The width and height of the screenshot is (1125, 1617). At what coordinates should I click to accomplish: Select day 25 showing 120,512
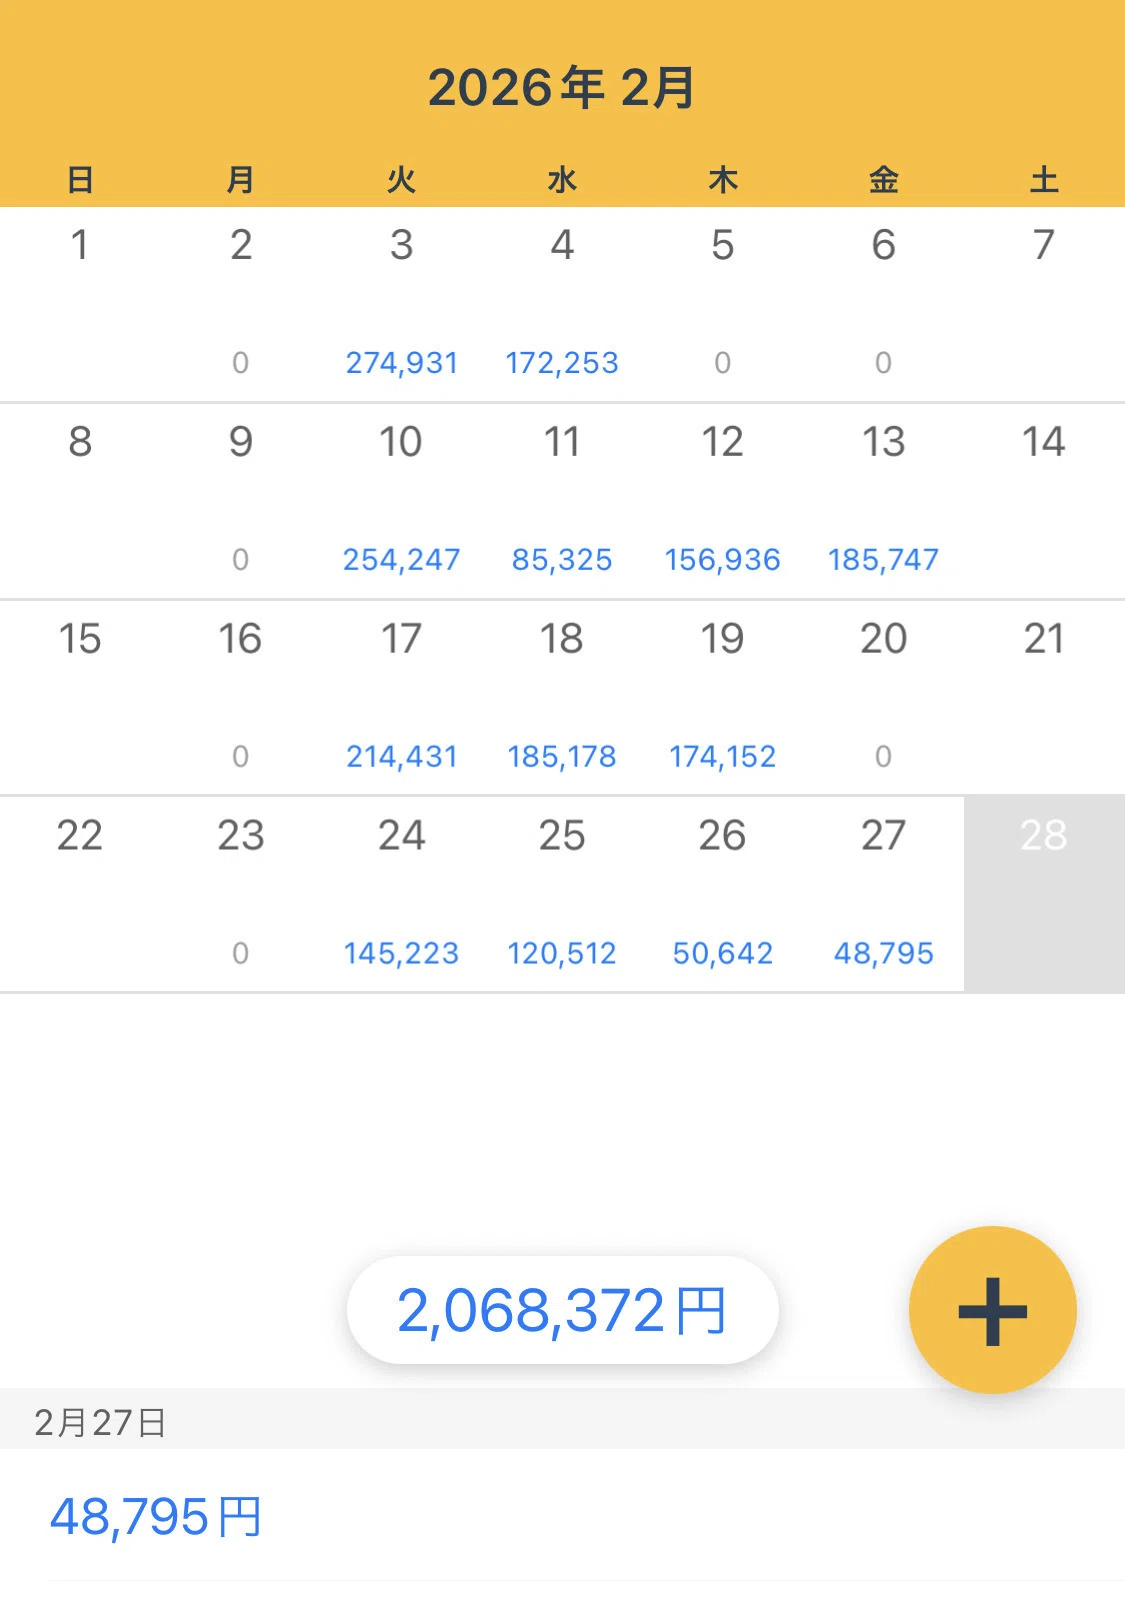tap(562, 894)
